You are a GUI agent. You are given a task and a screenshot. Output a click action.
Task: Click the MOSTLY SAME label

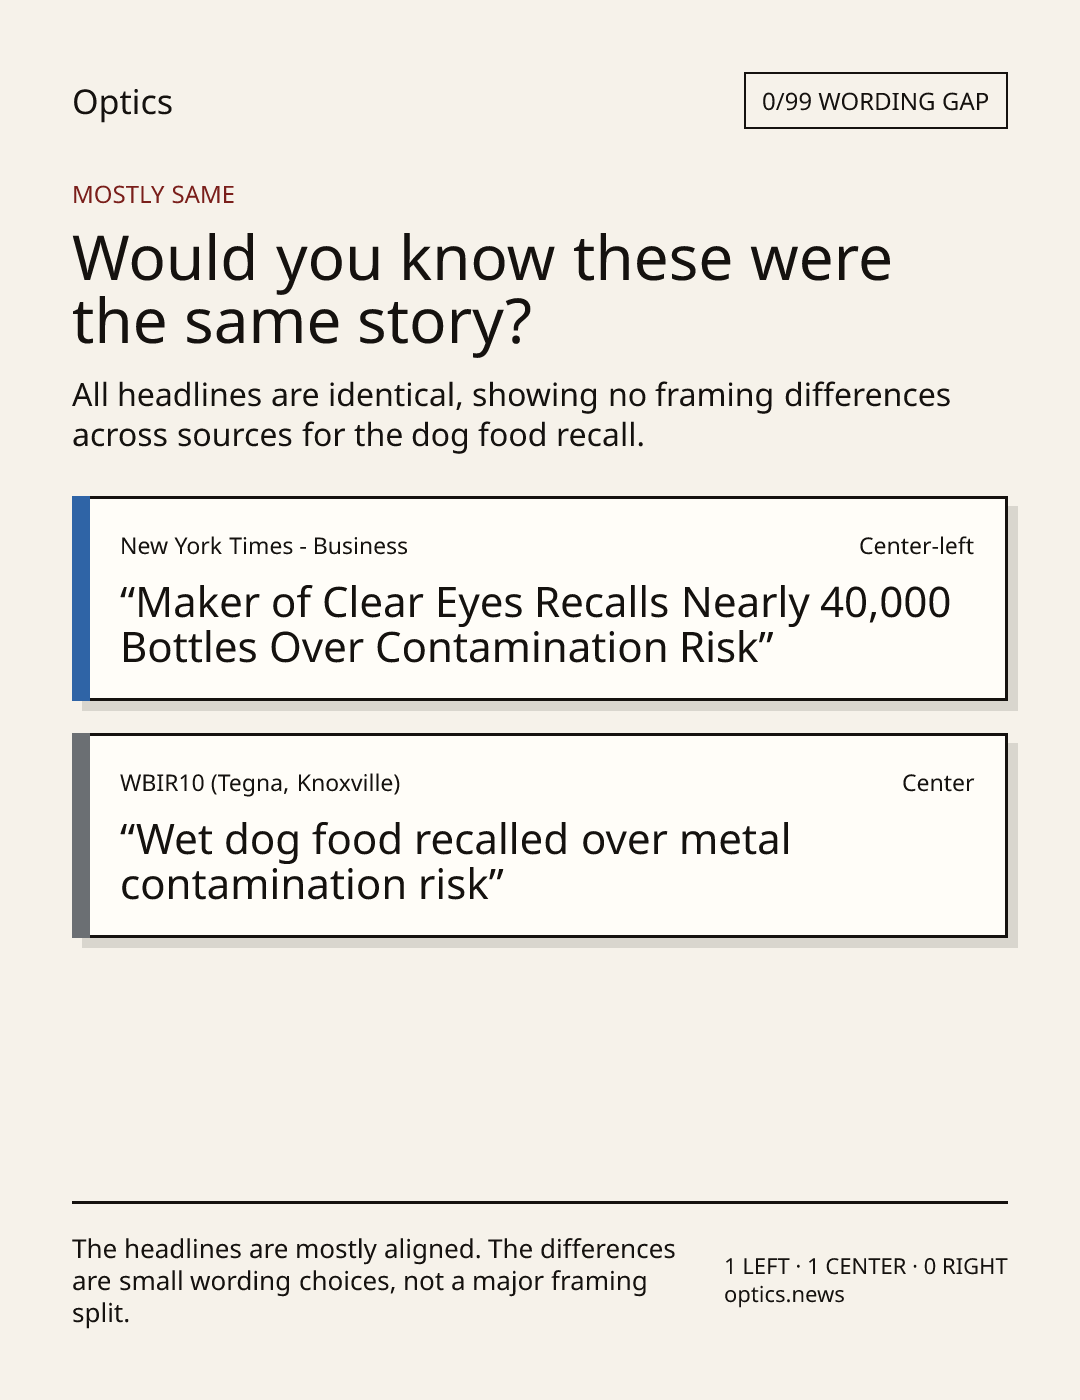153,195
